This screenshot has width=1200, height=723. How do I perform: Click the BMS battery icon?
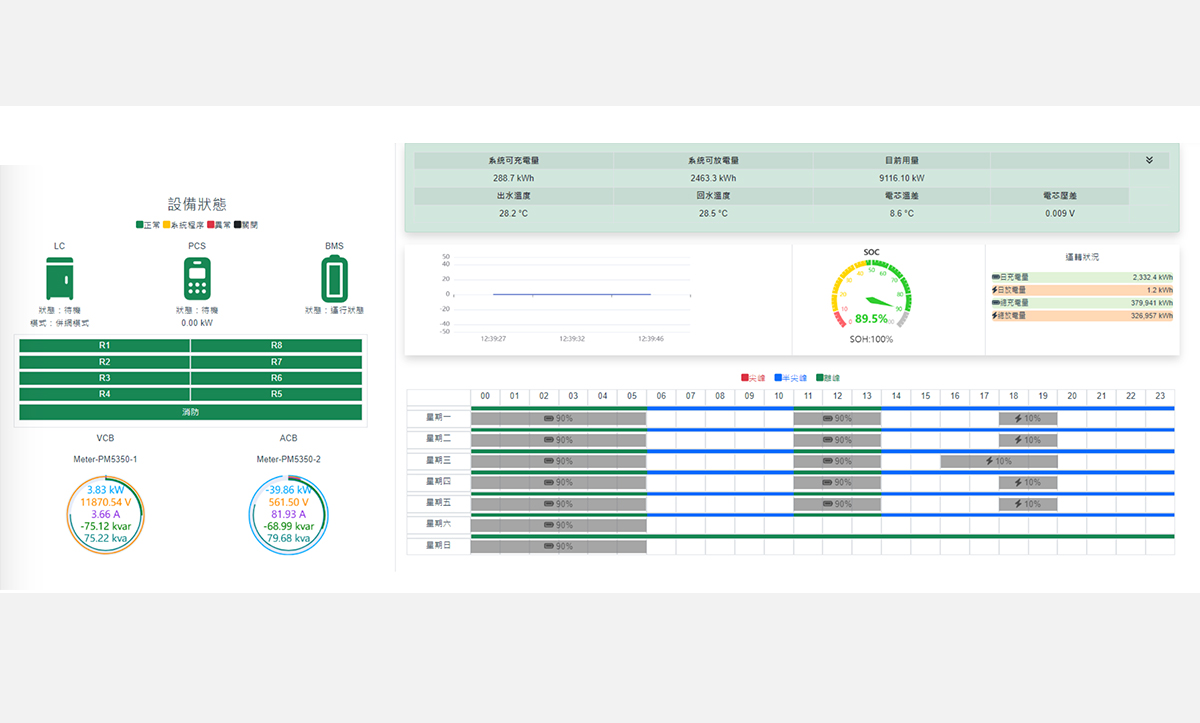[334, 278]
